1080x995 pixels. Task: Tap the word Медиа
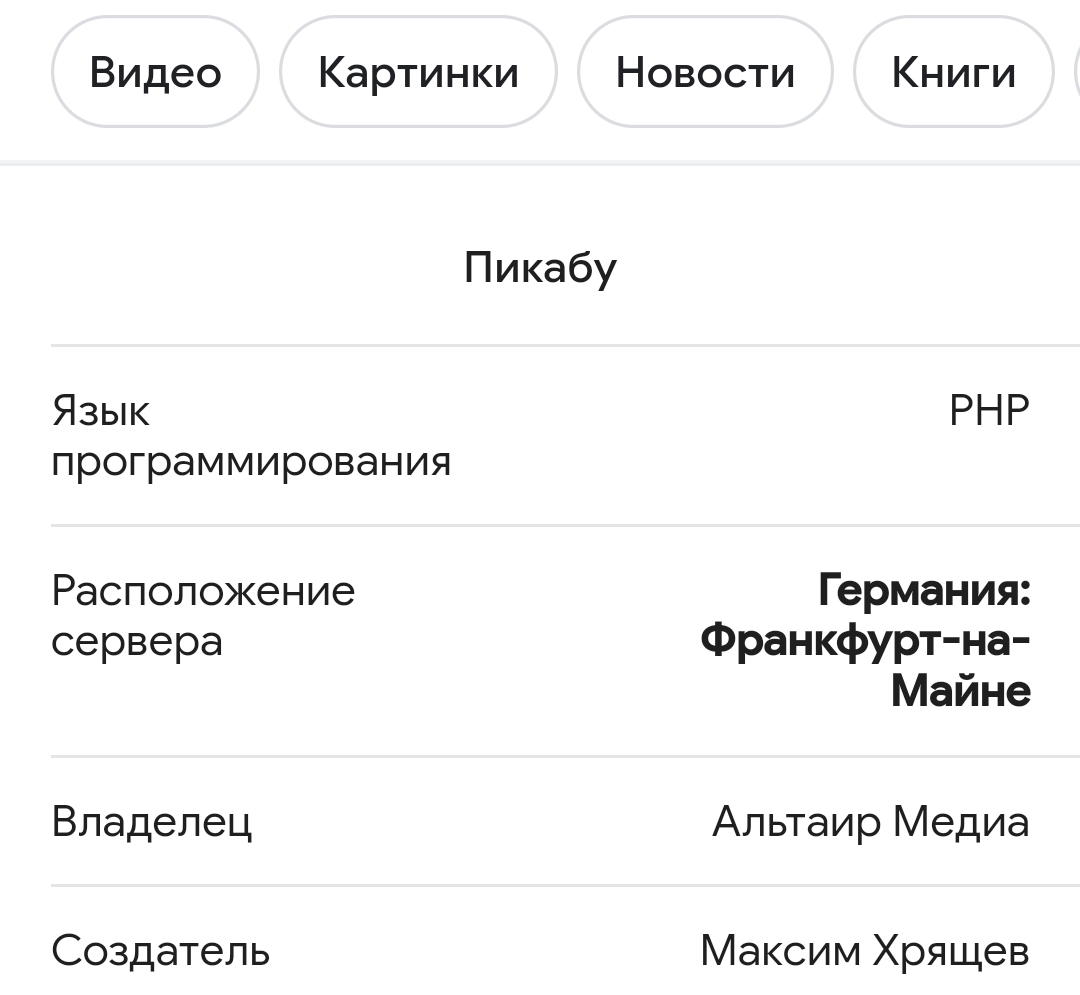(x=960, y=822)
